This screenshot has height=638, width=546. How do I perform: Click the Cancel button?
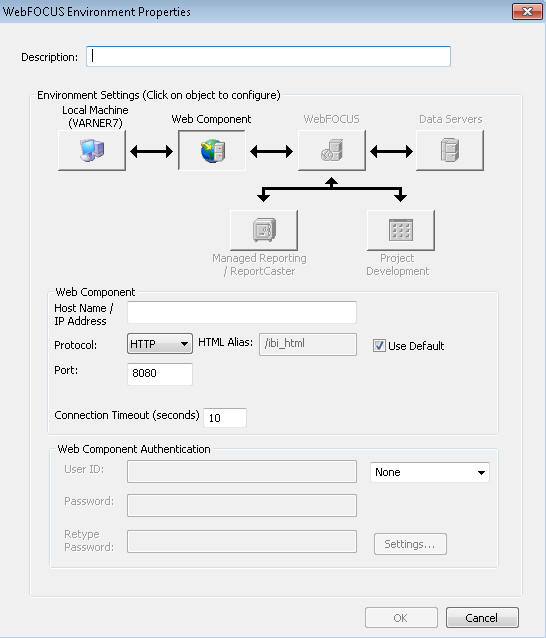482,618
